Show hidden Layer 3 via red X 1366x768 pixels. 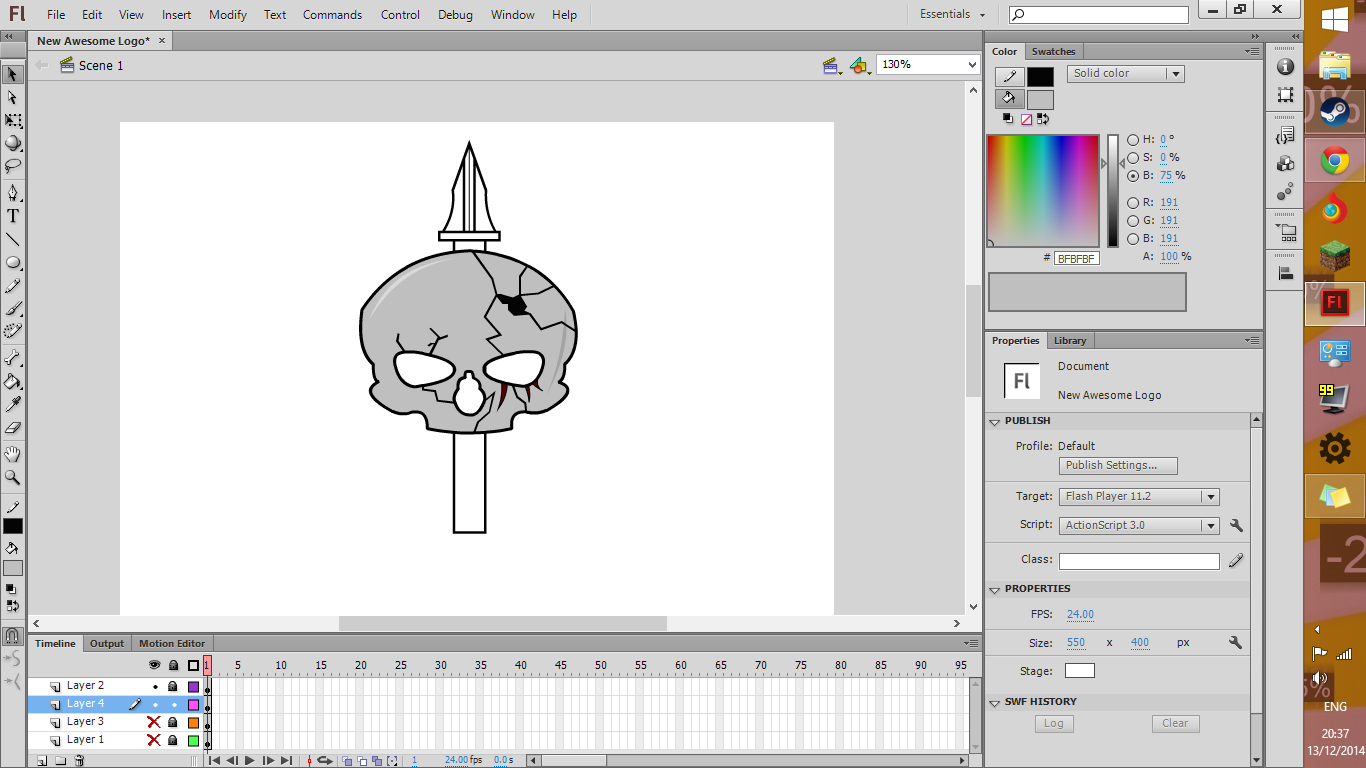(154, 722)
